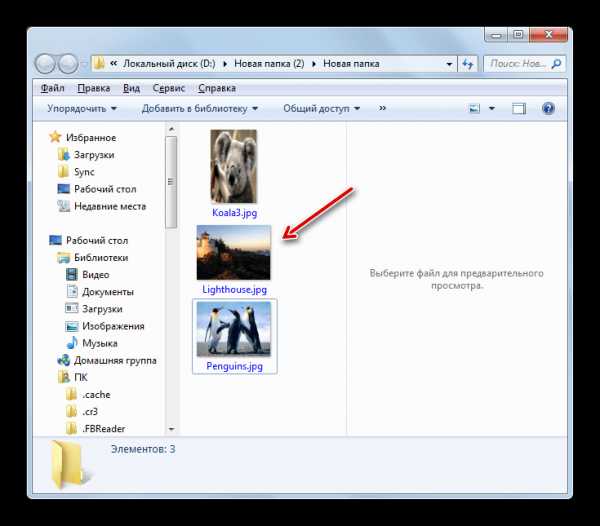Image resolution: width=600 pixels, height=526 pixels.
Task: Open the Вид menu
Action: click(131, 88)
